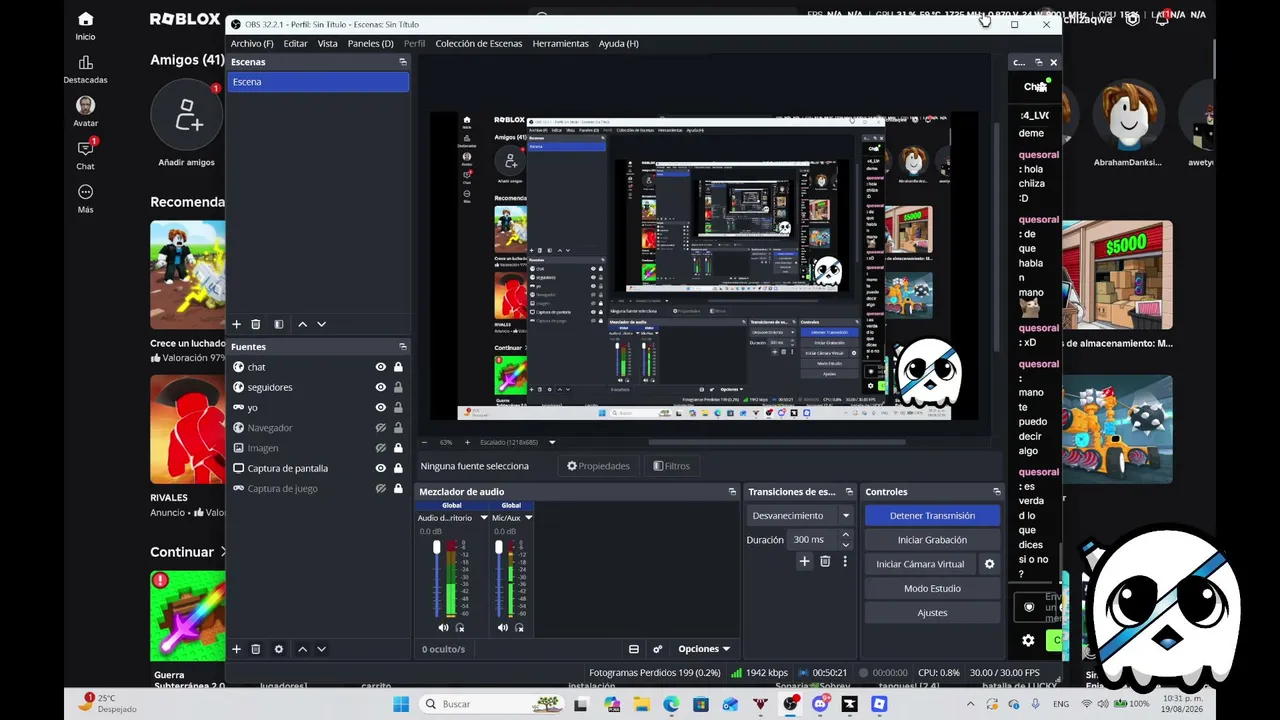
Task: Open the preview scaling dropdown
Action: tap(552, 442)
